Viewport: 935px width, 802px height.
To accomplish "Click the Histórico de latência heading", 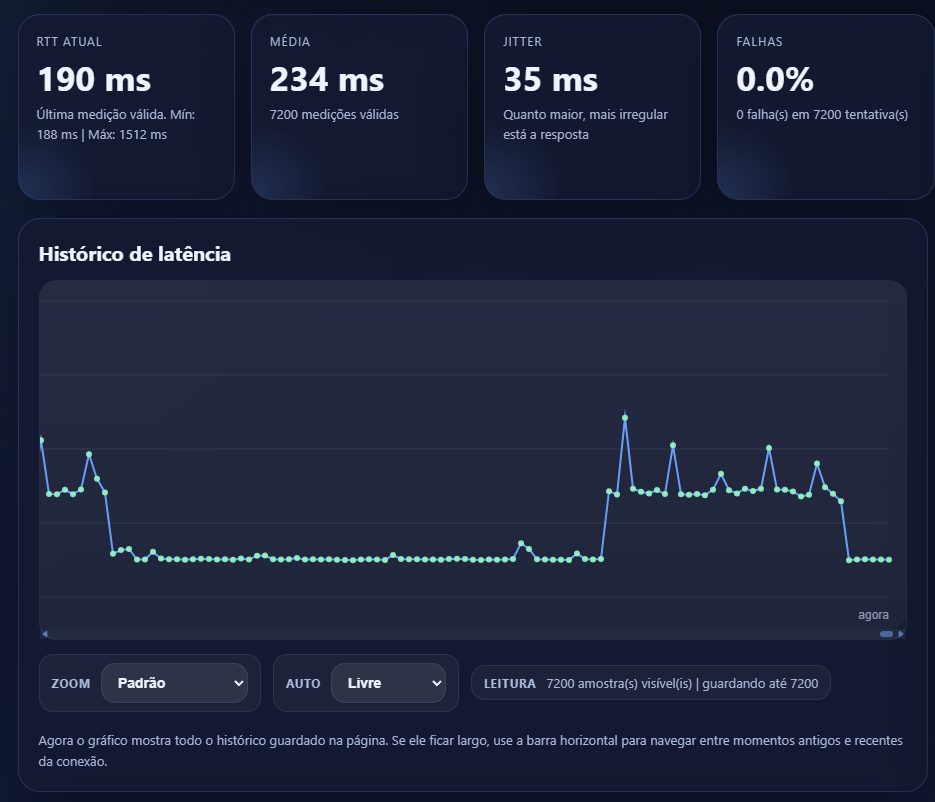I will (133, 254).
